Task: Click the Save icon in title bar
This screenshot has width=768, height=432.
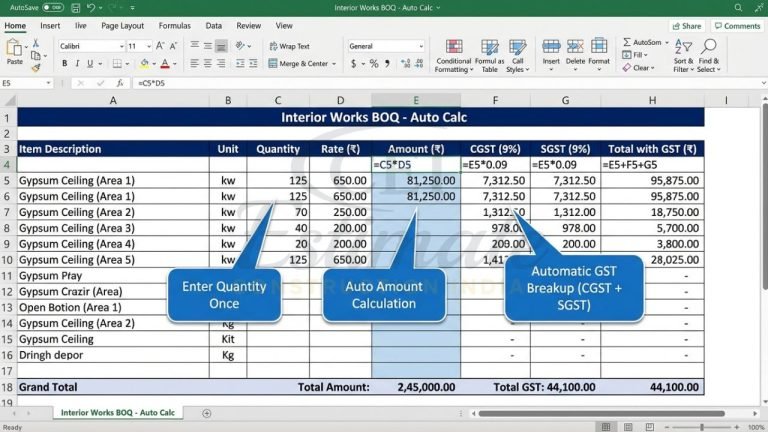Action: (x=75, y=8)
